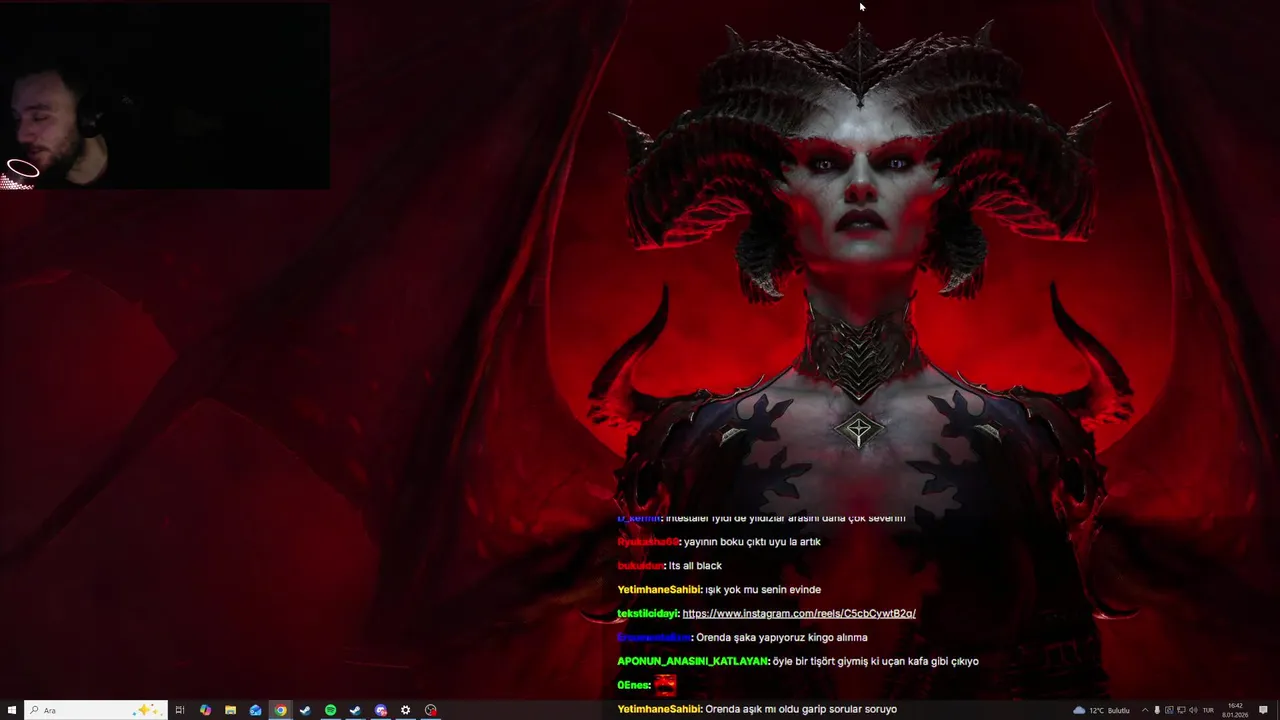Click username 0Enes in chat
The height and width of the screenshot is (720, 1280).
pyautogui.click(x=634, y=685)
